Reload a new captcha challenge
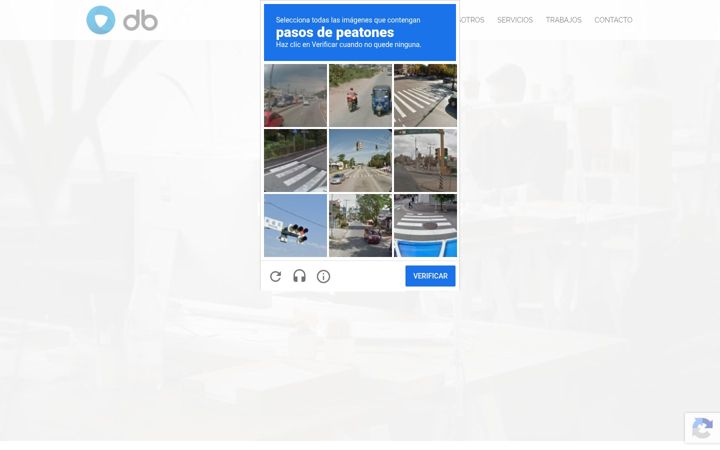The width and height of the screenshot is (720, 450). (x=276, y=276)
